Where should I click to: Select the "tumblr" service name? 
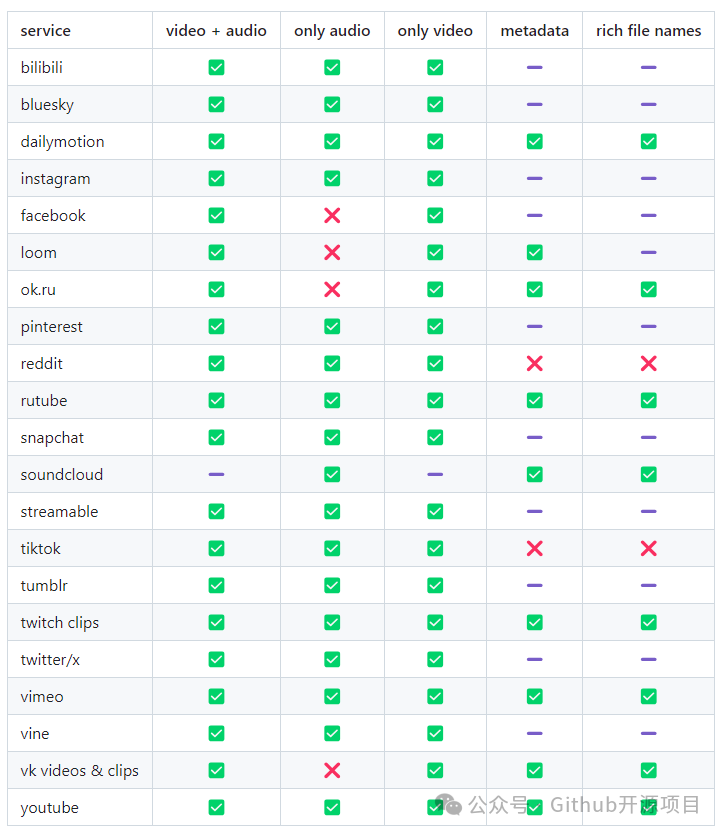pos(44,586)
